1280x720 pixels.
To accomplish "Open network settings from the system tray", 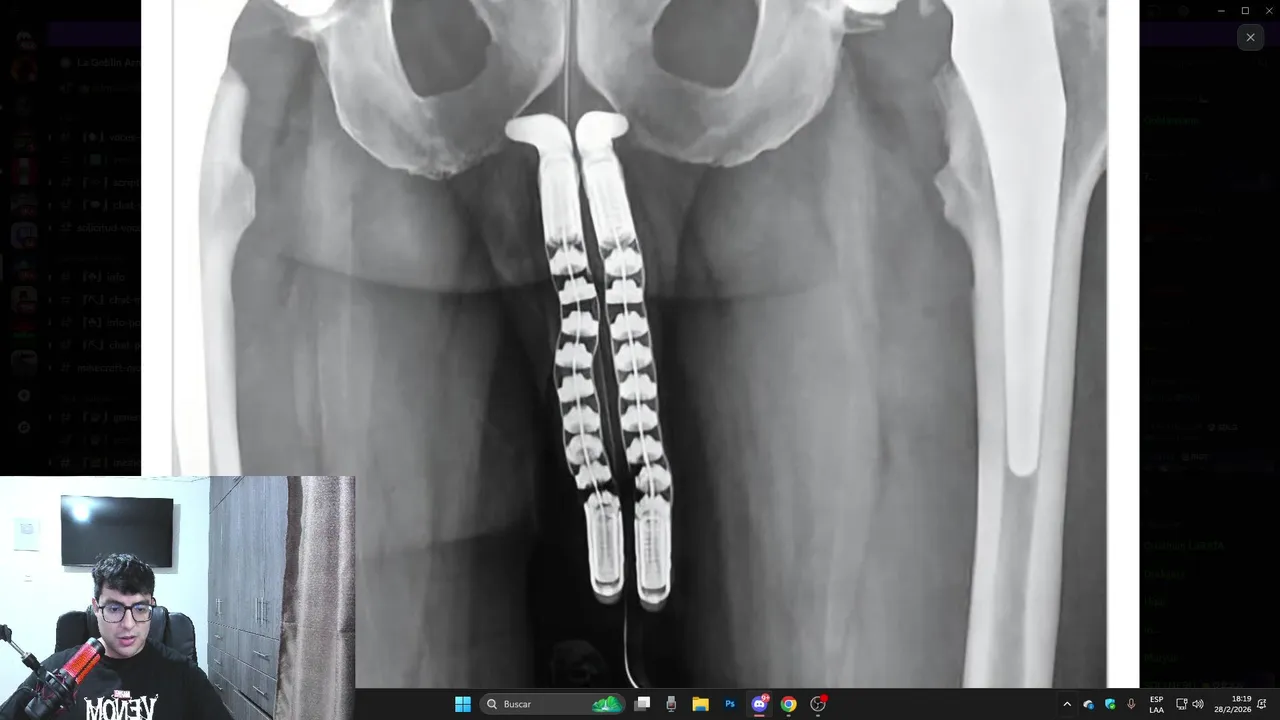I will (1181, 704).
